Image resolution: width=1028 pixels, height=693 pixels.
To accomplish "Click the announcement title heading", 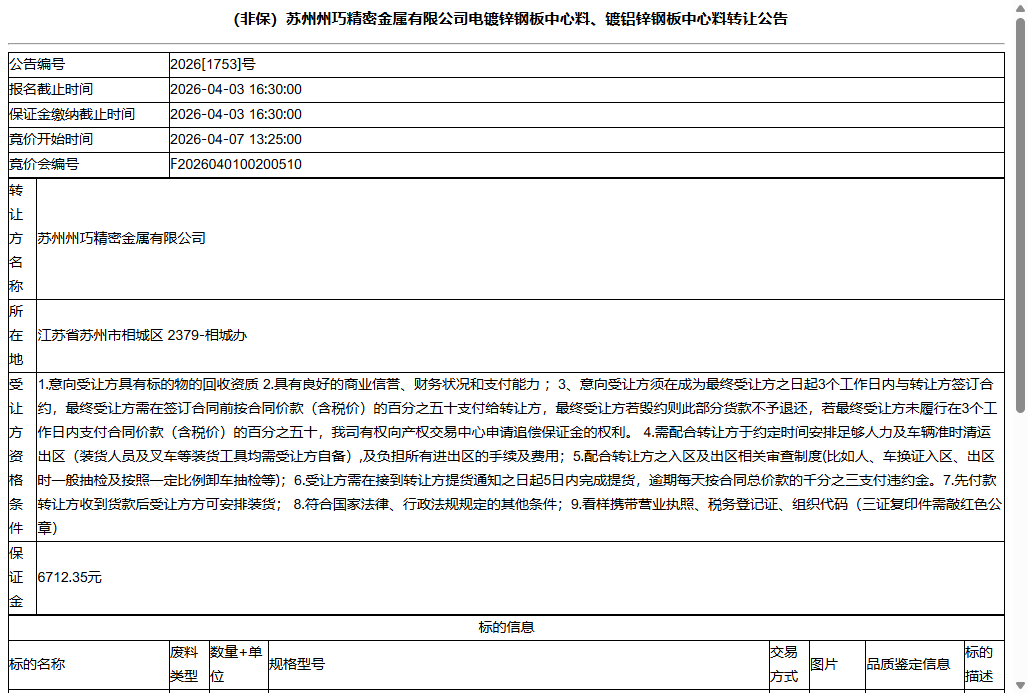I will tap(510, 19).
